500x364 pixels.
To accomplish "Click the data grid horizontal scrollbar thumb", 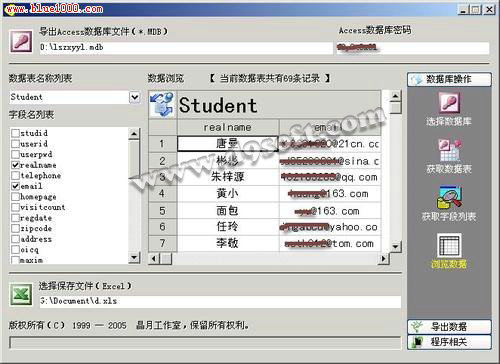I will (166, 259).
